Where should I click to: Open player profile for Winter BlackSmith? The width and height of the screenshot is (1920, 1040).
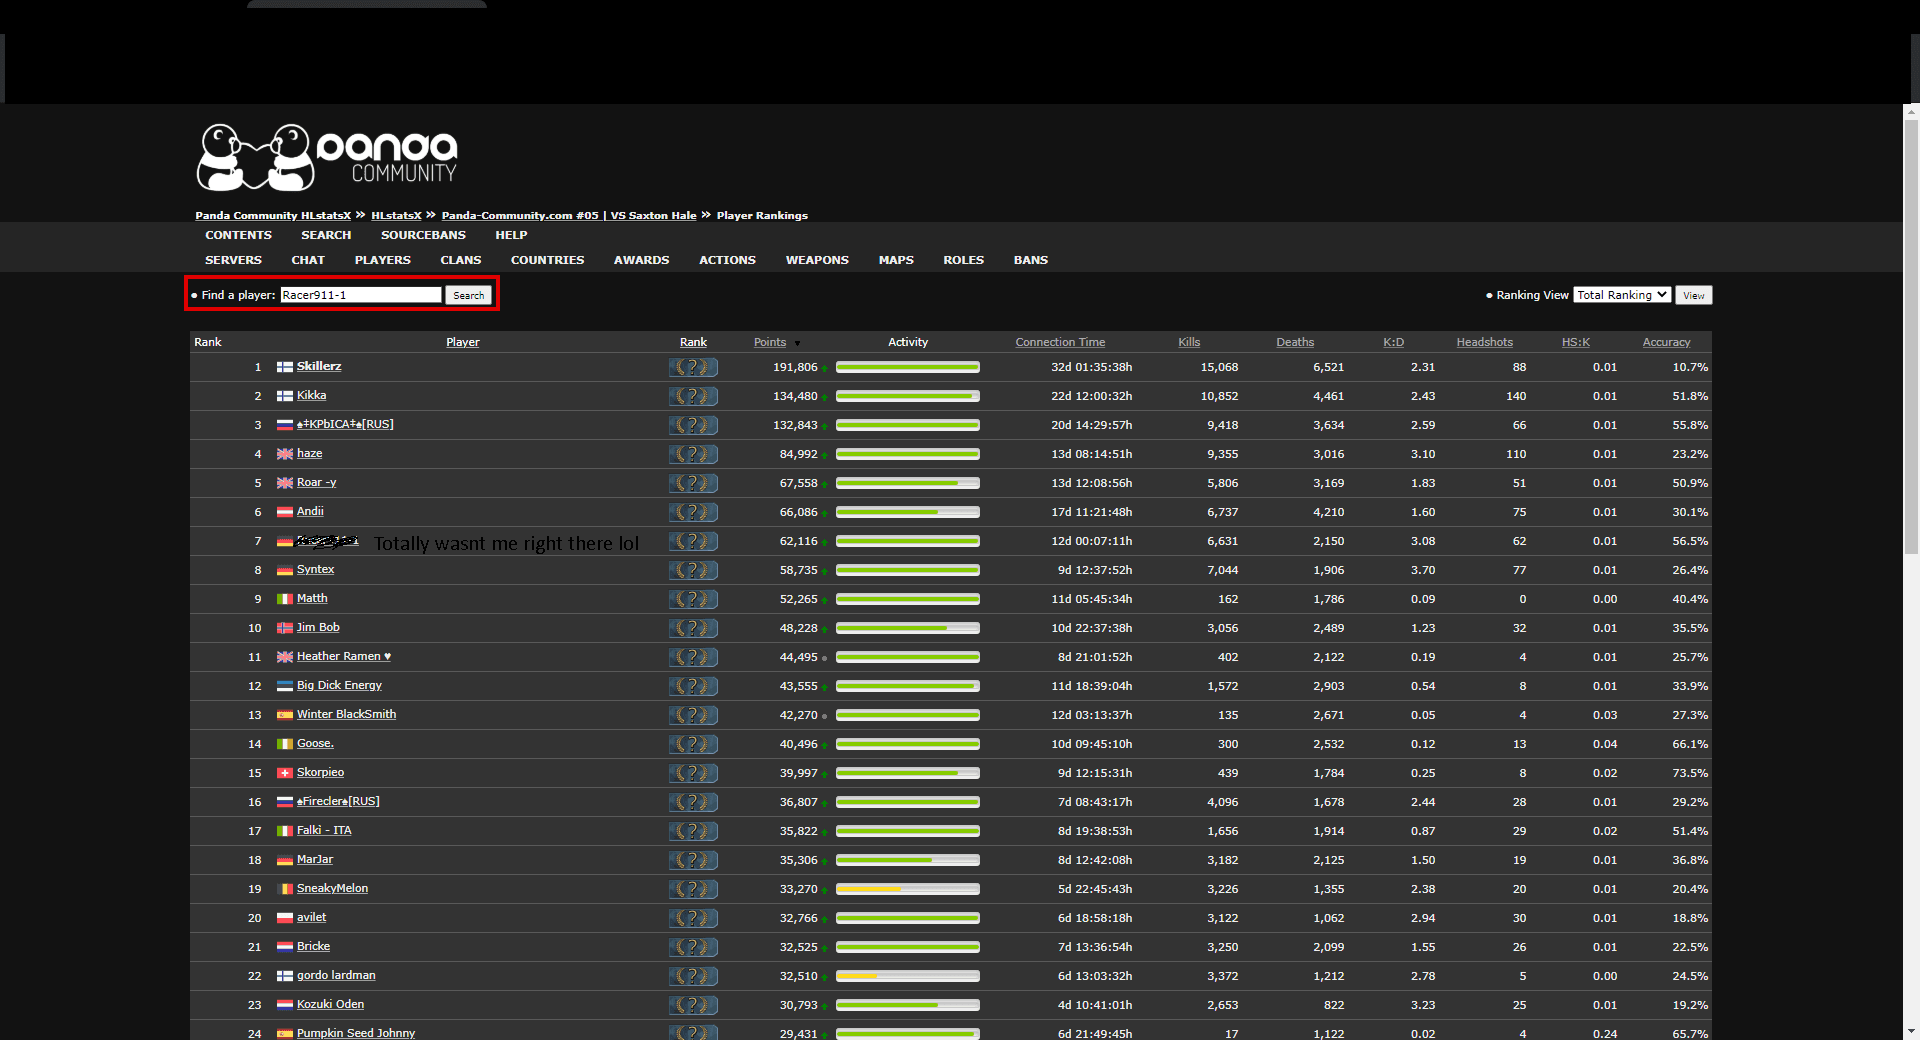(346, 714)
